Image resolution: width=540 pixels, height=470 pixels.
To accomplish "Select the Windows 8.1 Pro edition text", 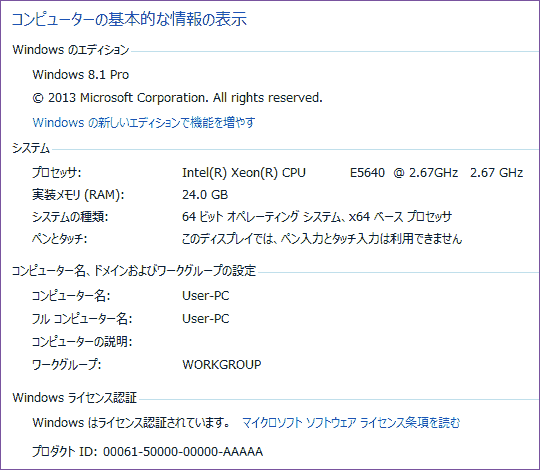I will (x=81, y=74).
